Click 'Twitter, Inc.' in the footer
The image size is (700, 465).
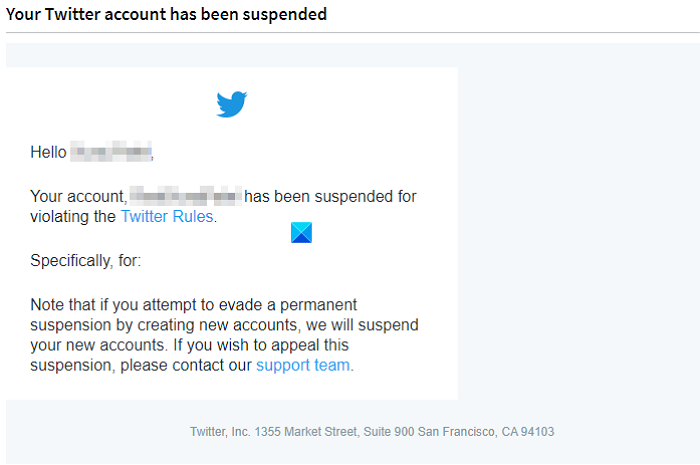(220, 432)
